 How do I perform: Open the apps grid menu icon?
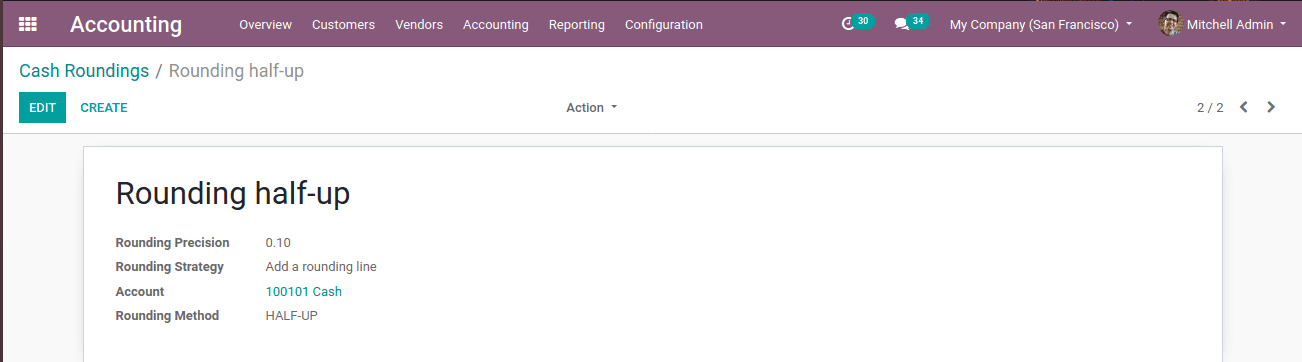point(28,24)
